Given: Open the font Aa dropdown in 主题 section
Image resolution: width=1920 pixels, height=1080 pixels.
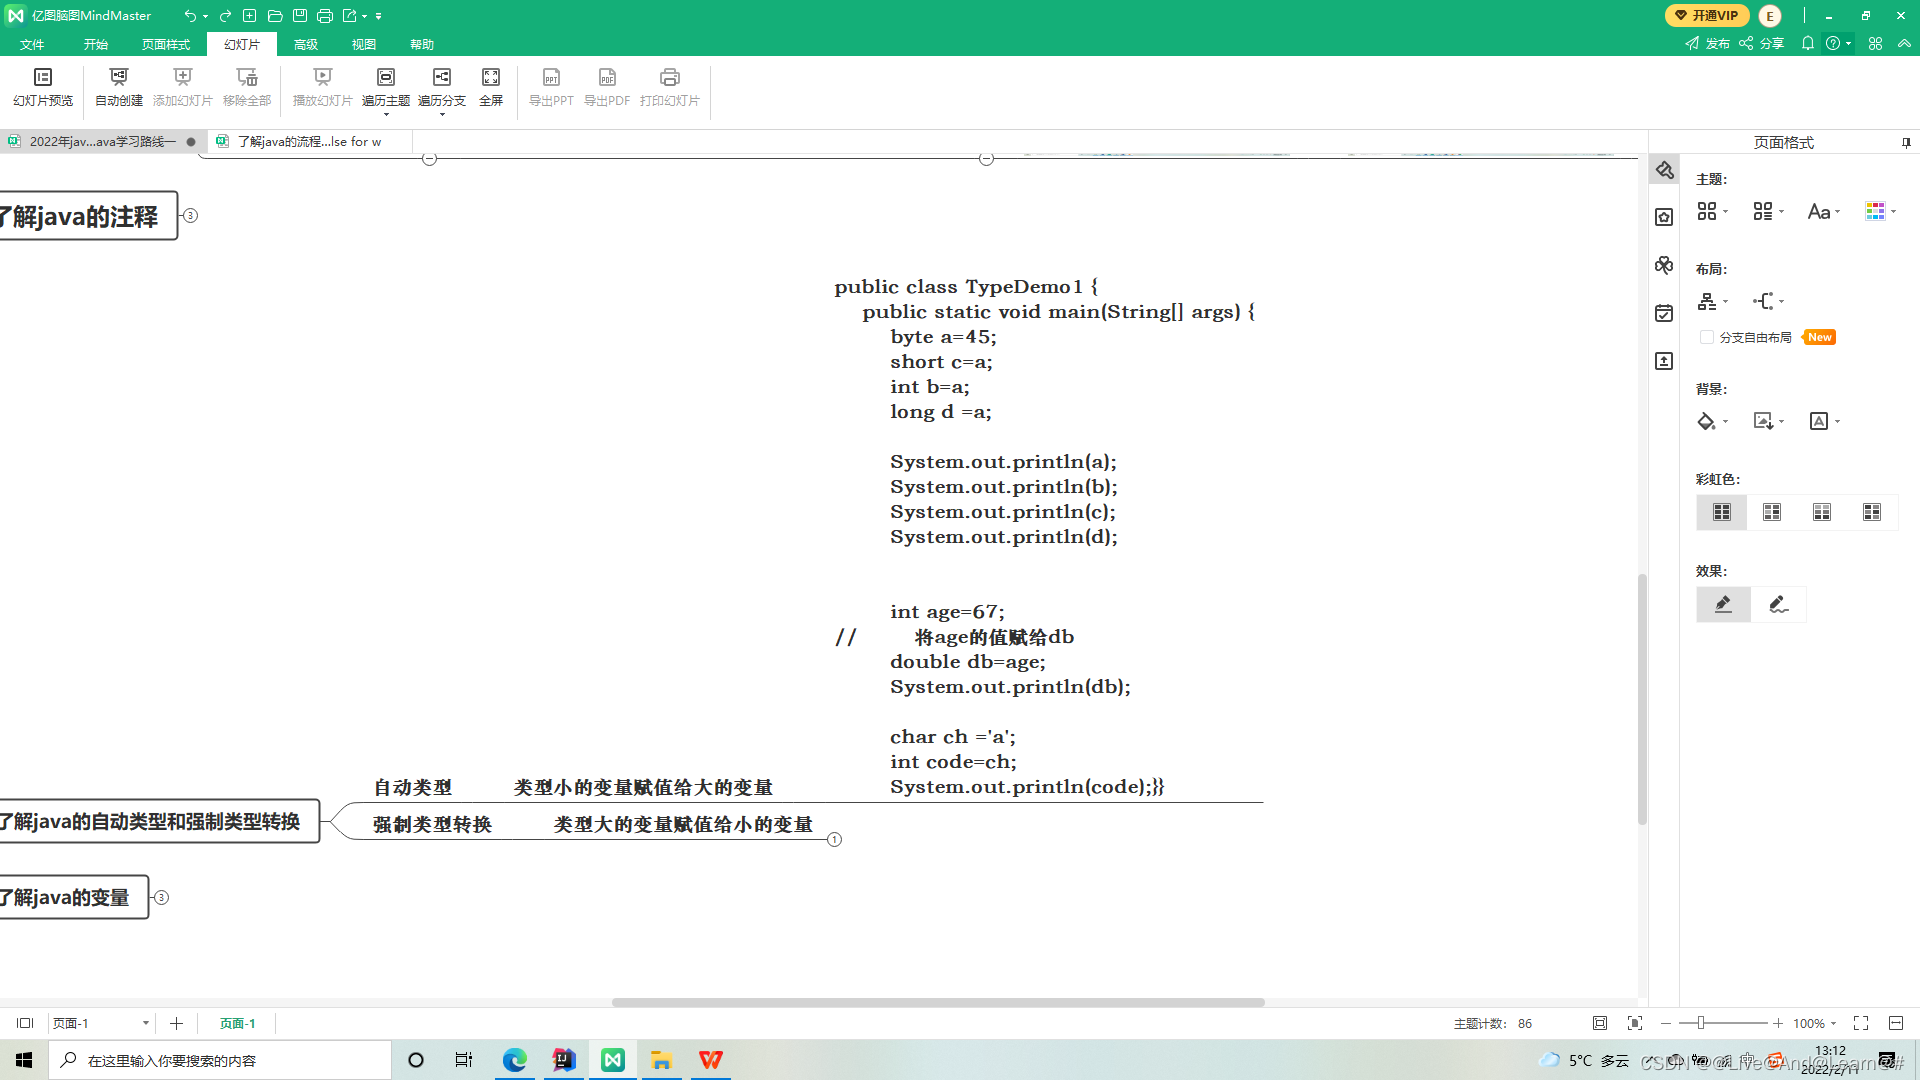Looking at the screenshot, I should [x=1823, y=211].
